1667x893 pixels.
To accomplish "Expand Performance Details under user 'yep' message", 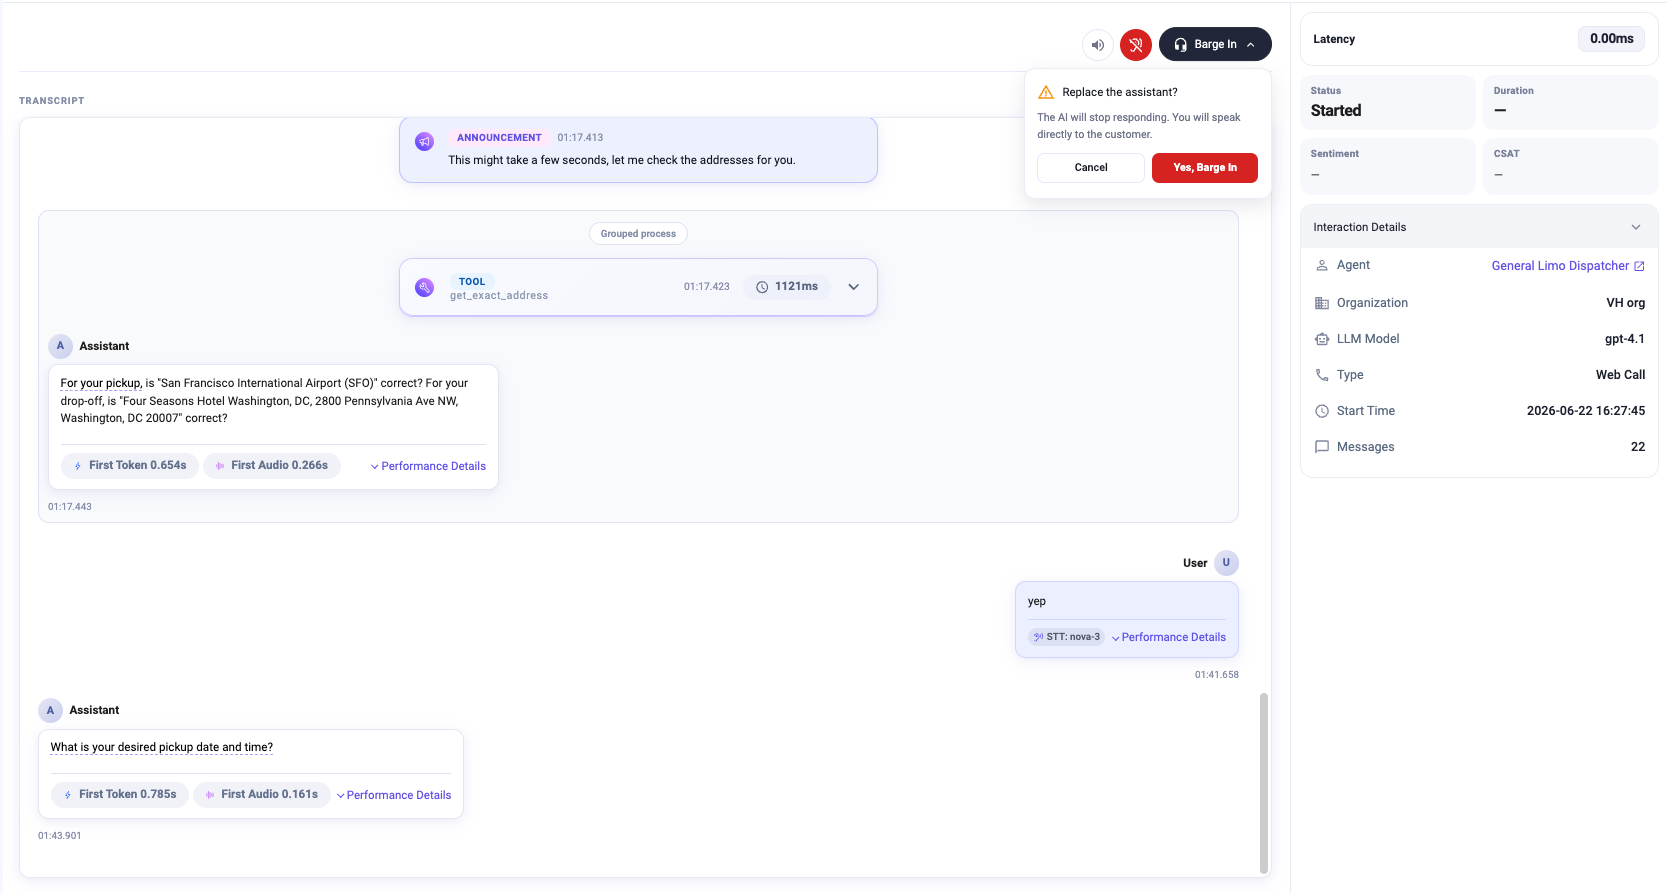I will [x=1168, y=637].
